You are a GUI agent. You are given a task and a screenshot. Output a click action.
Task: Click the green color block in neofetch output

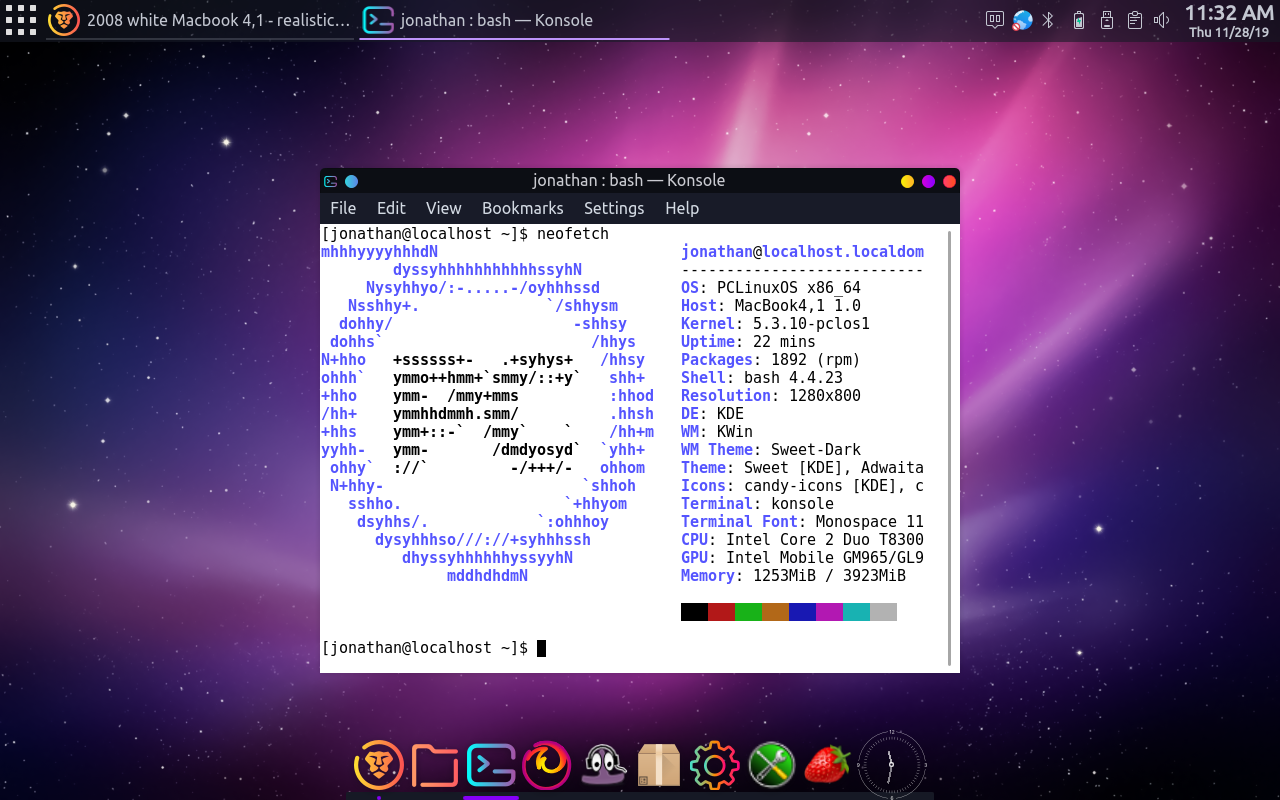748,612
